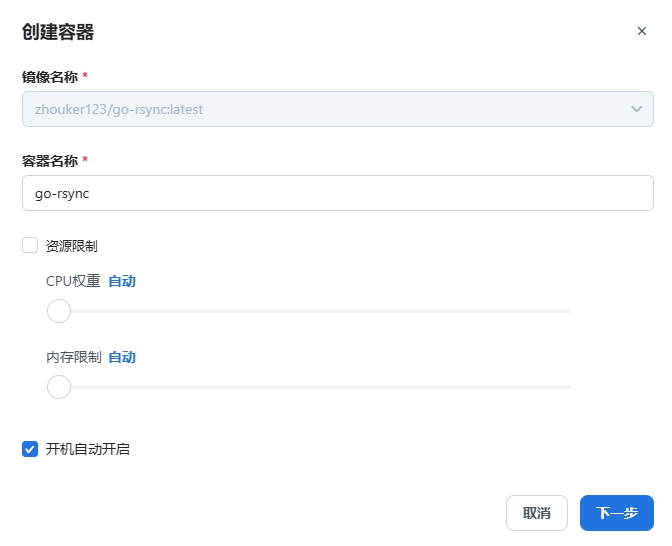Click the 自动 value next to CPU权重
The height and width of the screenshot is (546, 672).
pyautogui.click(x=122, y=282)
